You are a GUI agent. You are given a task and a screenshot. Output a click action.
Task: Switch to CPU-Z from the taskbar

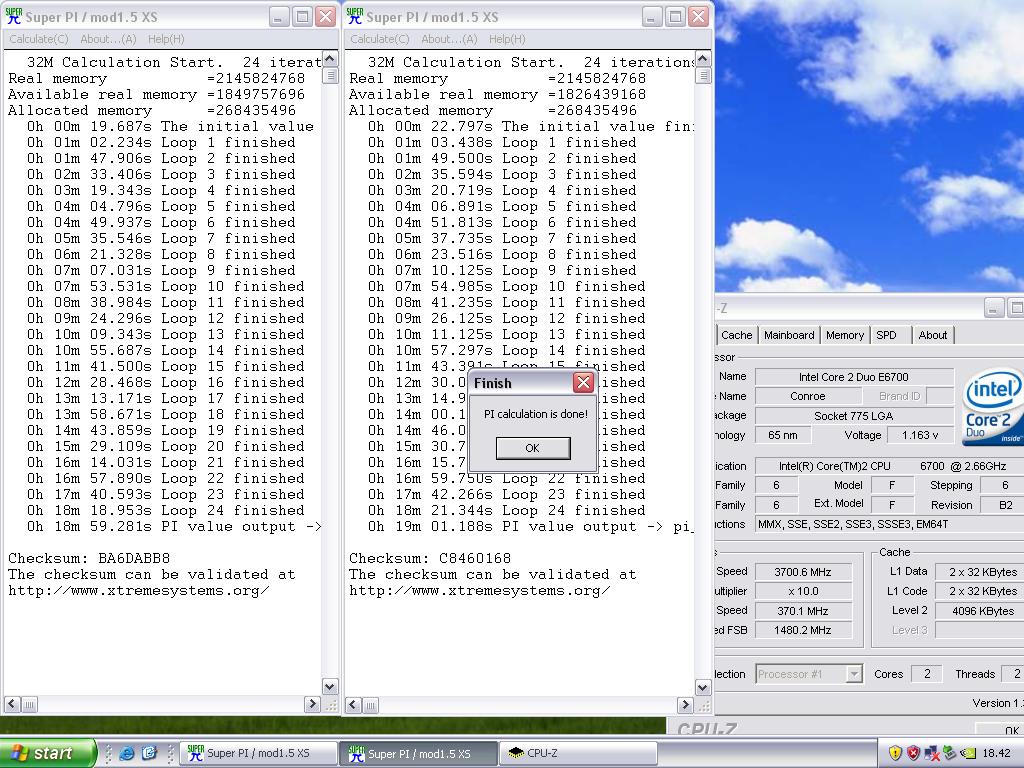click(579, 753)
